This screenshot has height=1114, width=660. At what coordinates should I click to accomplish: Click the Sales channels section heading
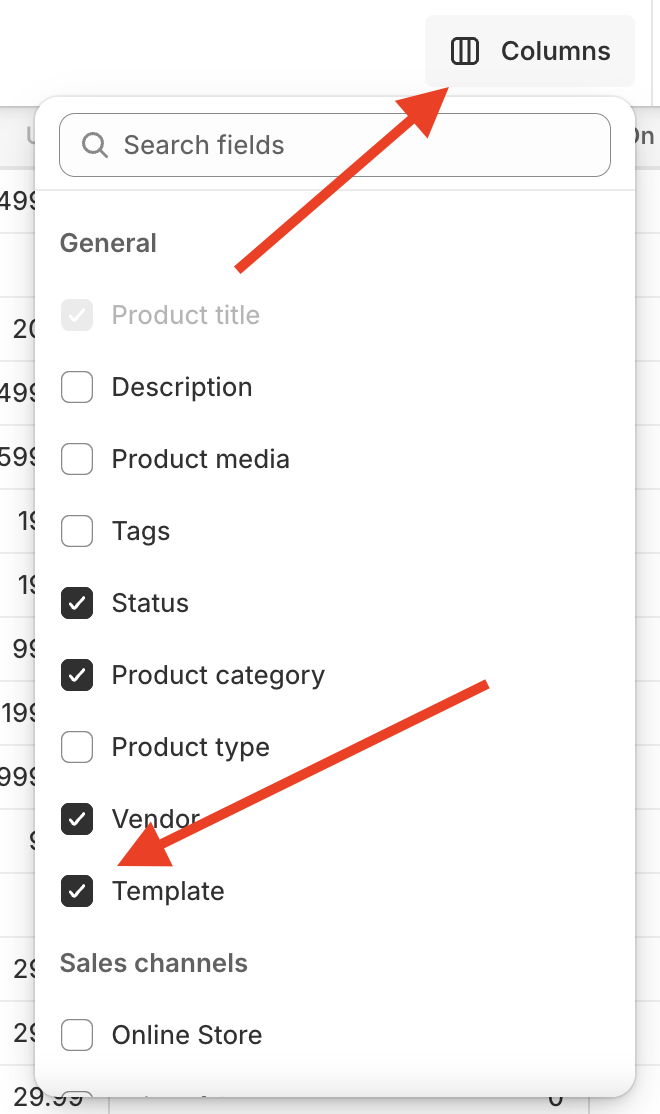pyautogui.click(x=154, y=963)
